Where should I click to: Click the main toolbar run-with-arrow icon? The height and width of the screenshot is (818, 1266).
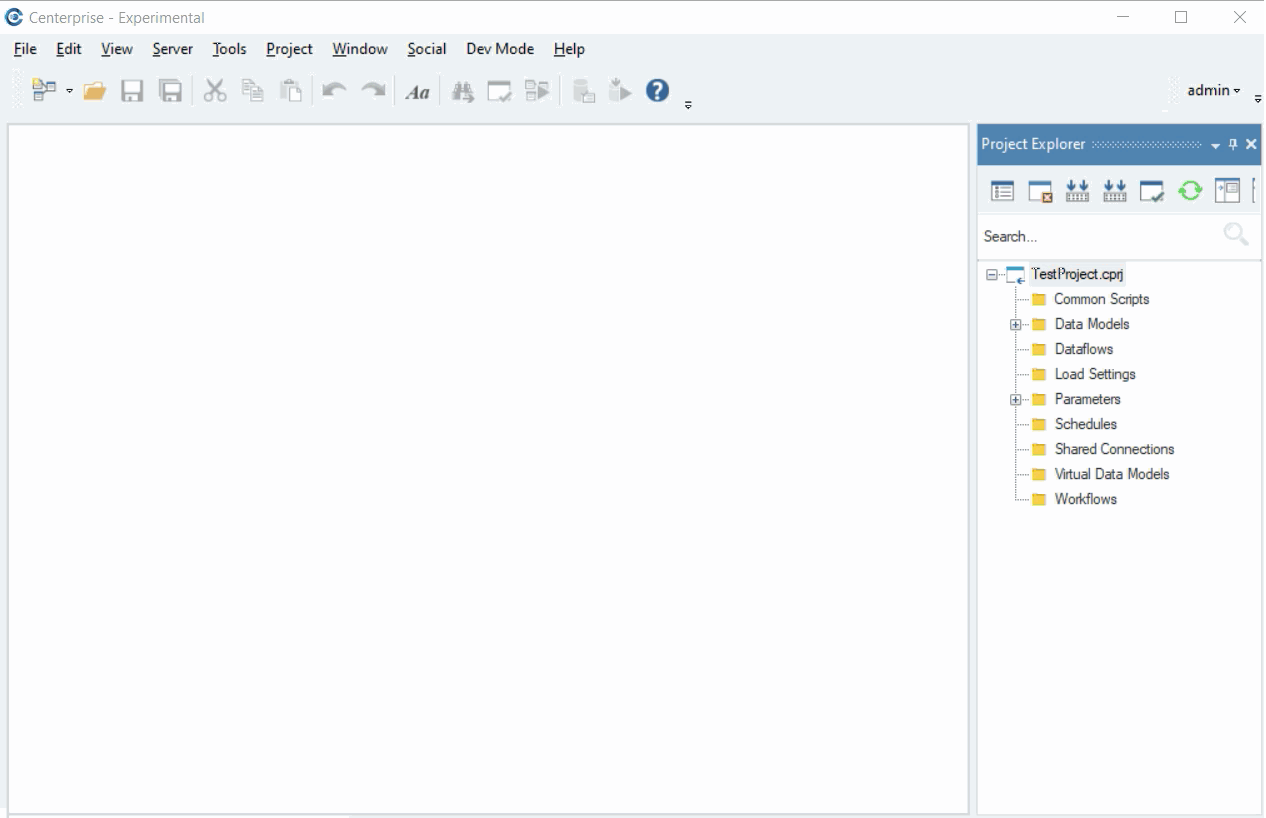[x=537, y=91]
